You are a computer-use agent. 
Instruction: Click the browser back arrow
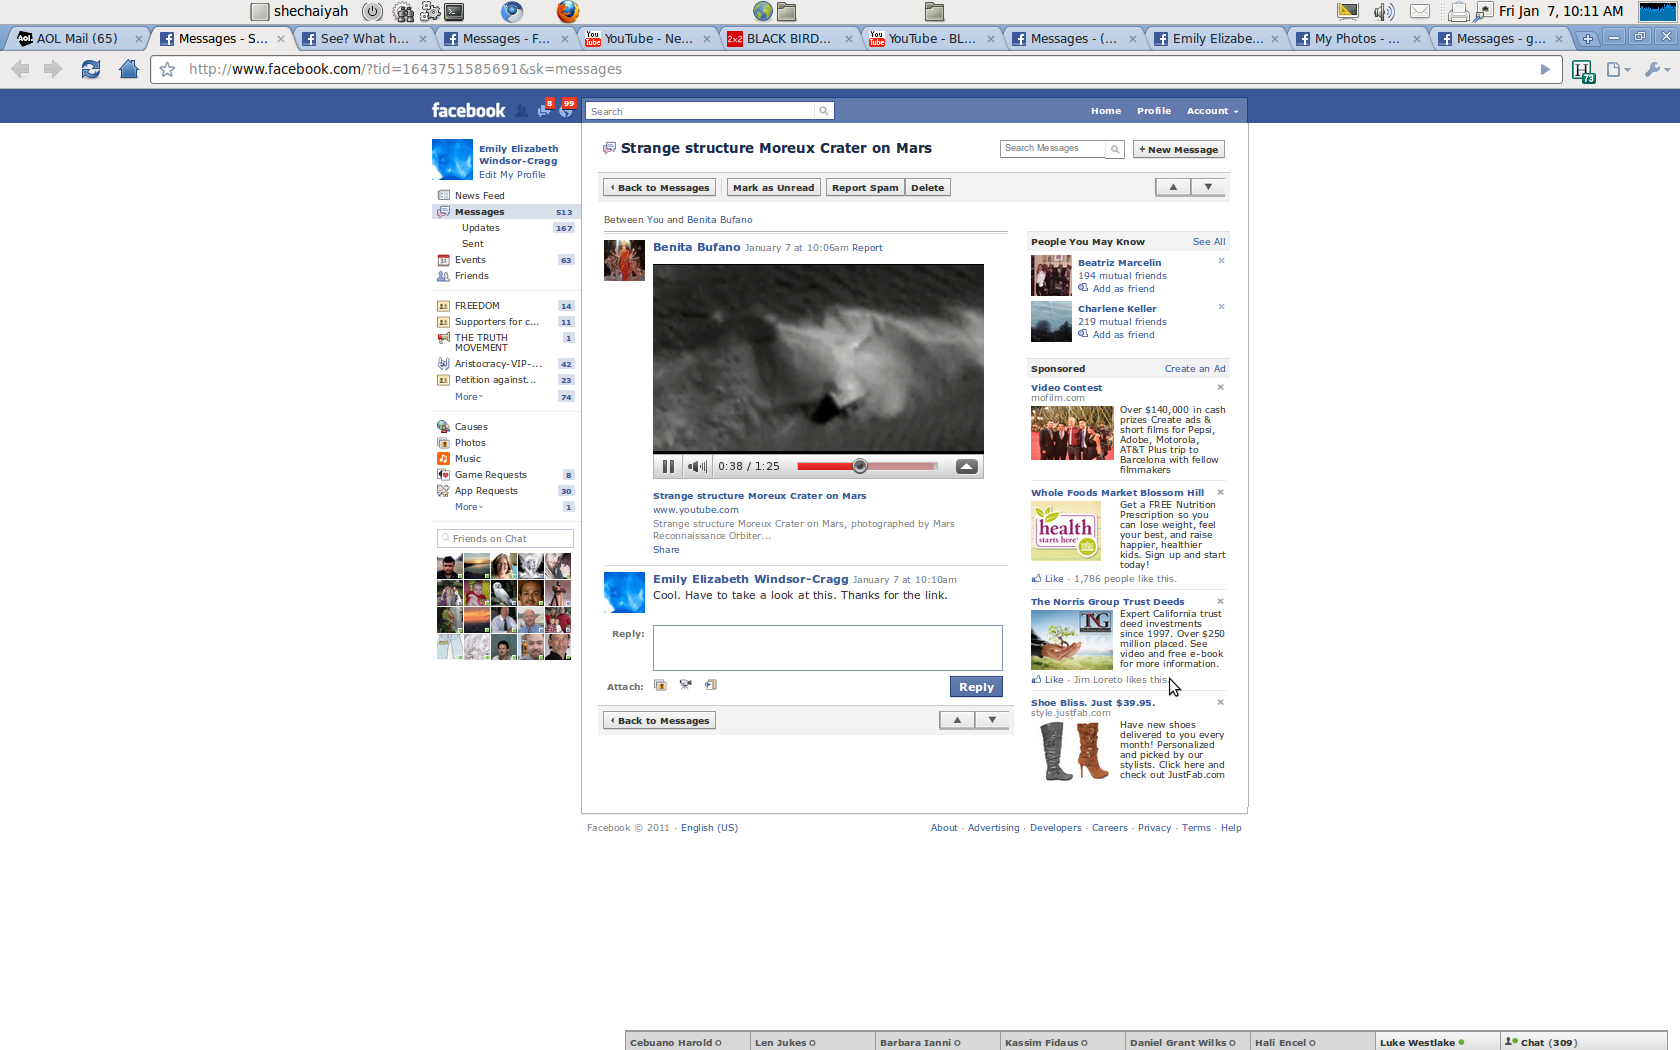tap(20, 69)
